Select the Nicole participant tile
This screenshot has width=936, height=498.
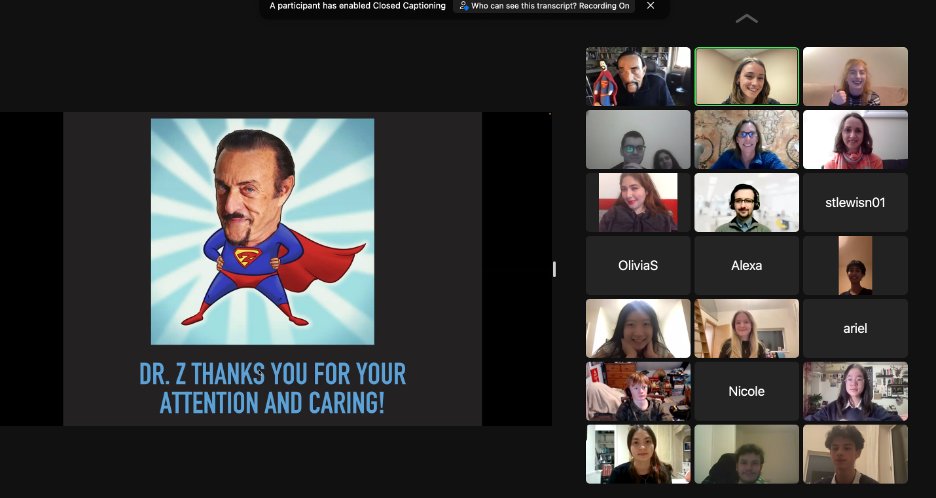[746, 391]
